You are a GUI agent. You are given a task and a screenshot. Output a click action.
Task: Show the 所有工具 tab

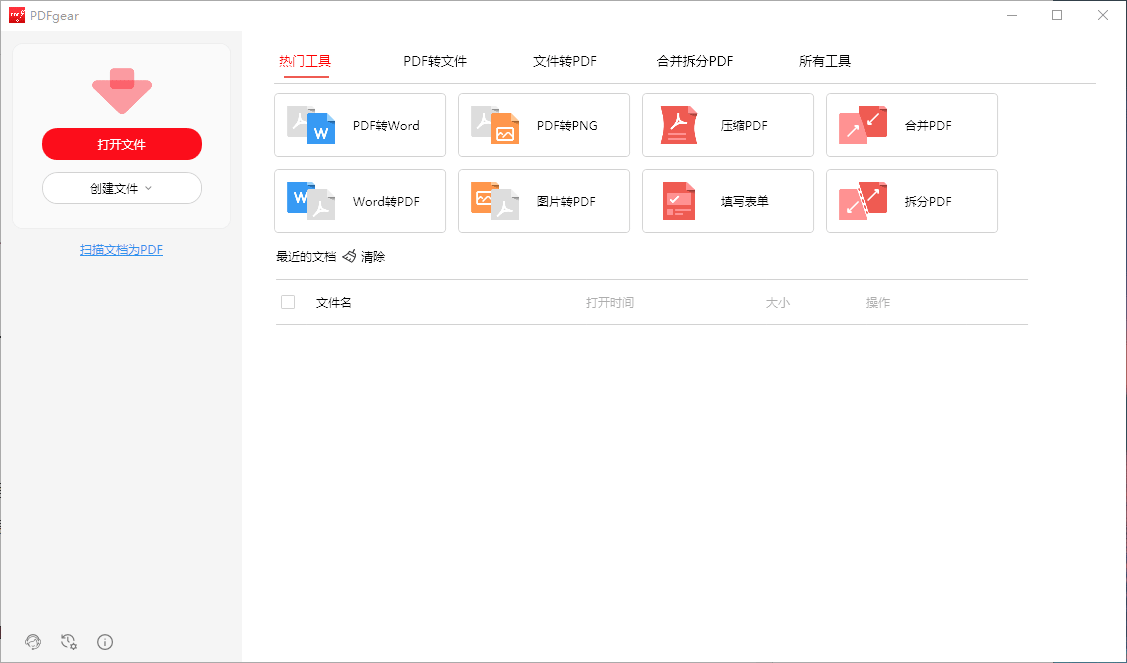click(x=825, y=61)
